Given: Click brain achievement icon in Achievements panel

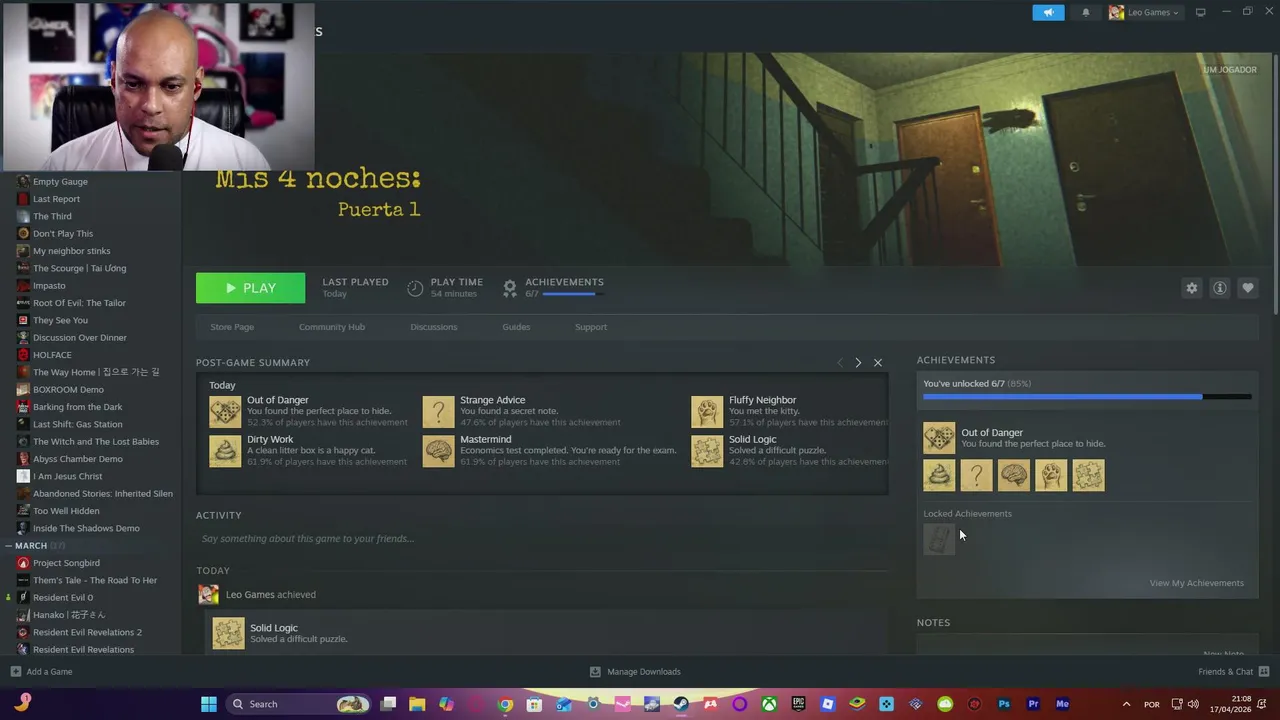Looking at the screenshot, I should click(x=1013, y=475).
